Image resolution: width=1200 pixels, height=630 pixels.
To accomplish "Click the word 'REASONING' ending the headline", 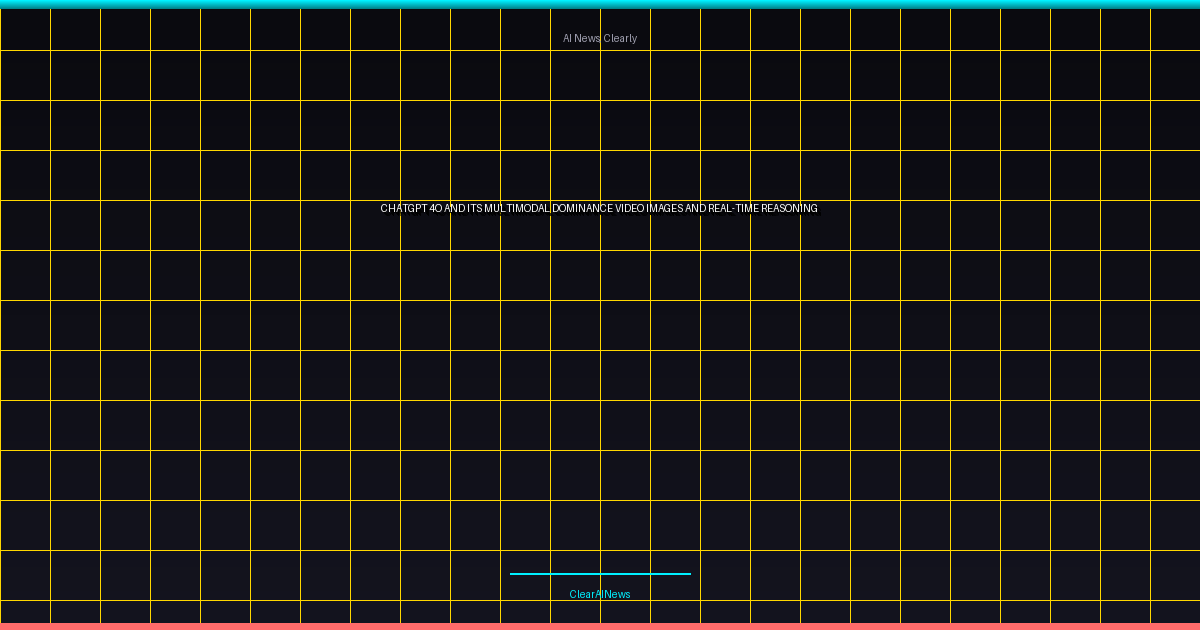I will coord(790,209).
